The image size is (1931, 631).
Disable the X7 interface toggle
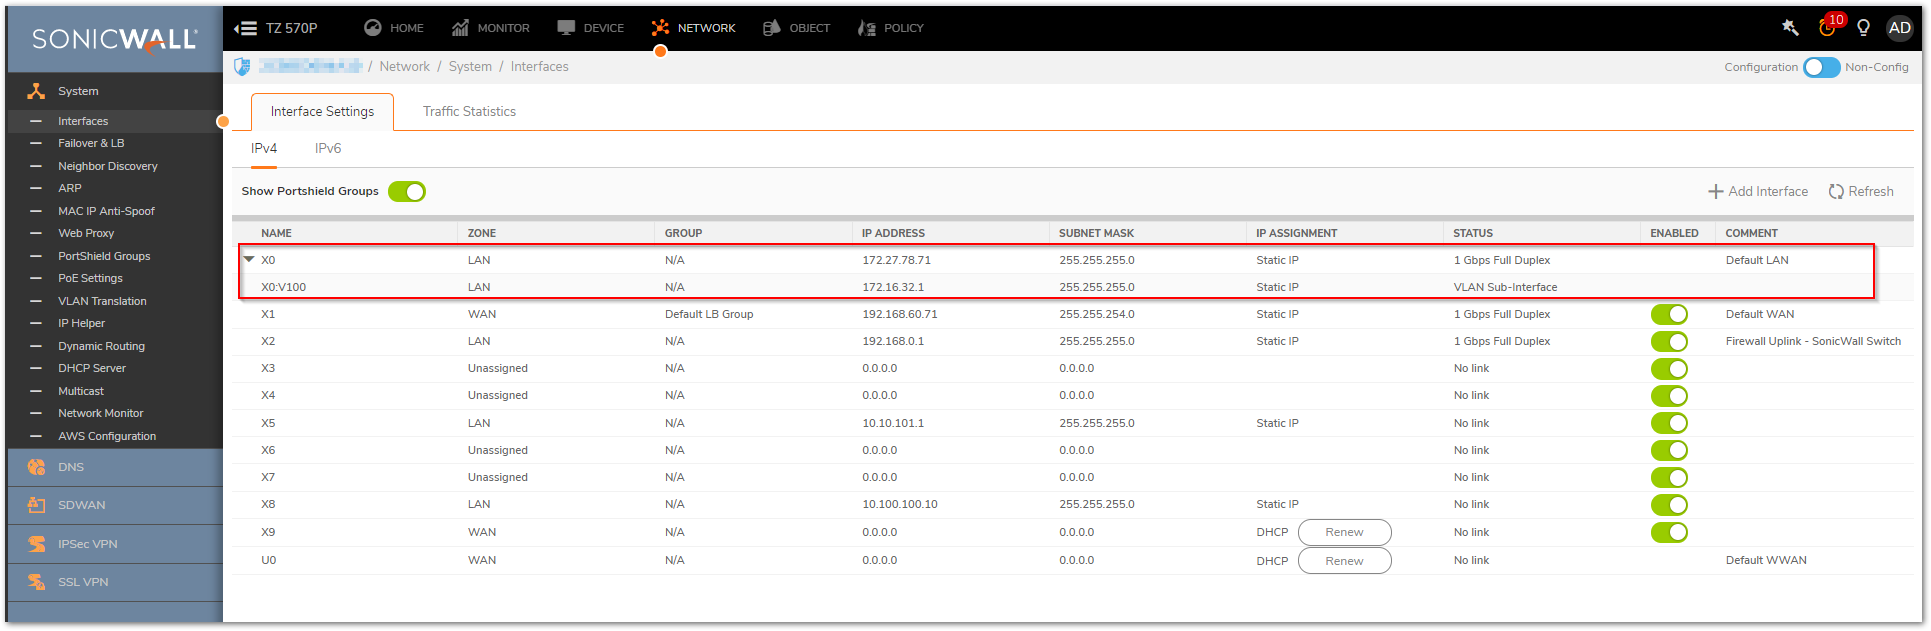pos(1669,477)
